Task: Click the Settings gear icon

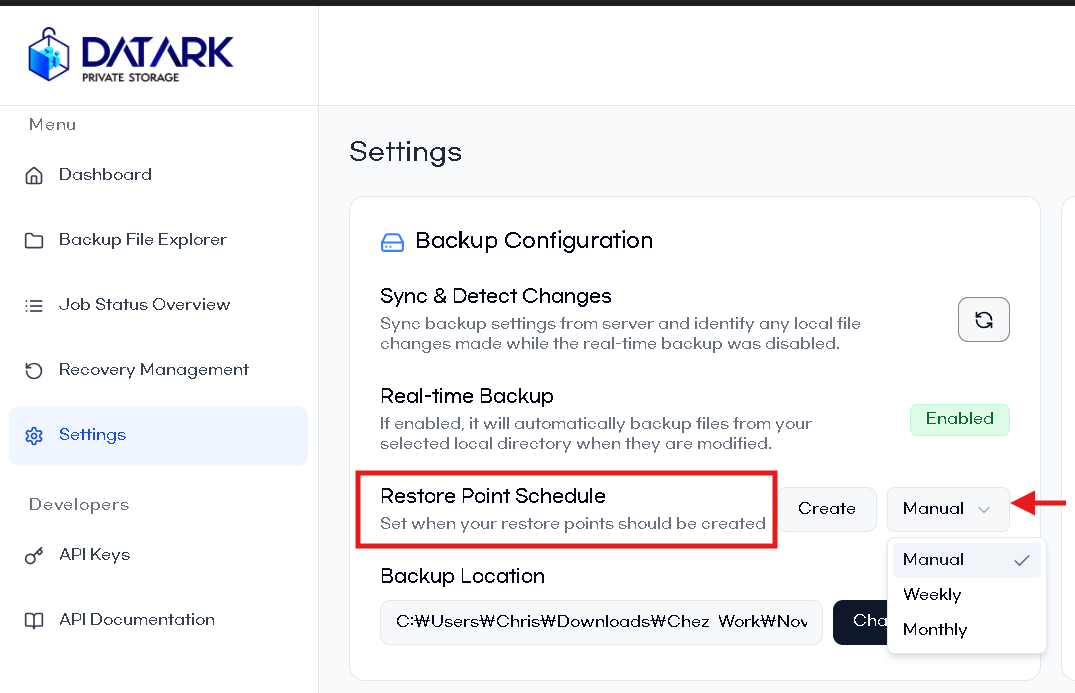Action: [34, 436]
